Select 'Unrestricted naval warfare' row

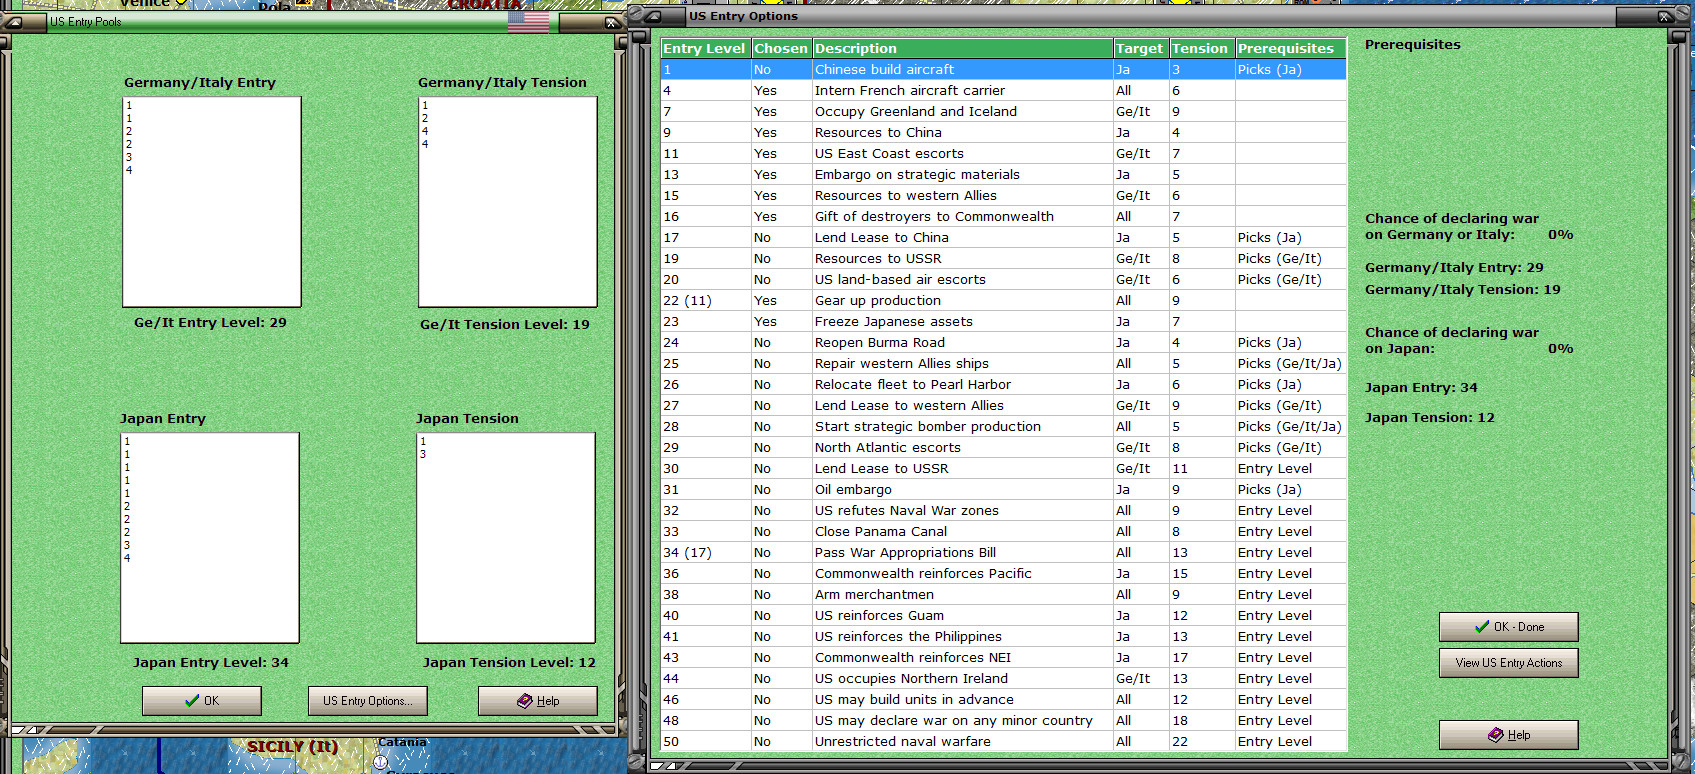point(1004,742)
